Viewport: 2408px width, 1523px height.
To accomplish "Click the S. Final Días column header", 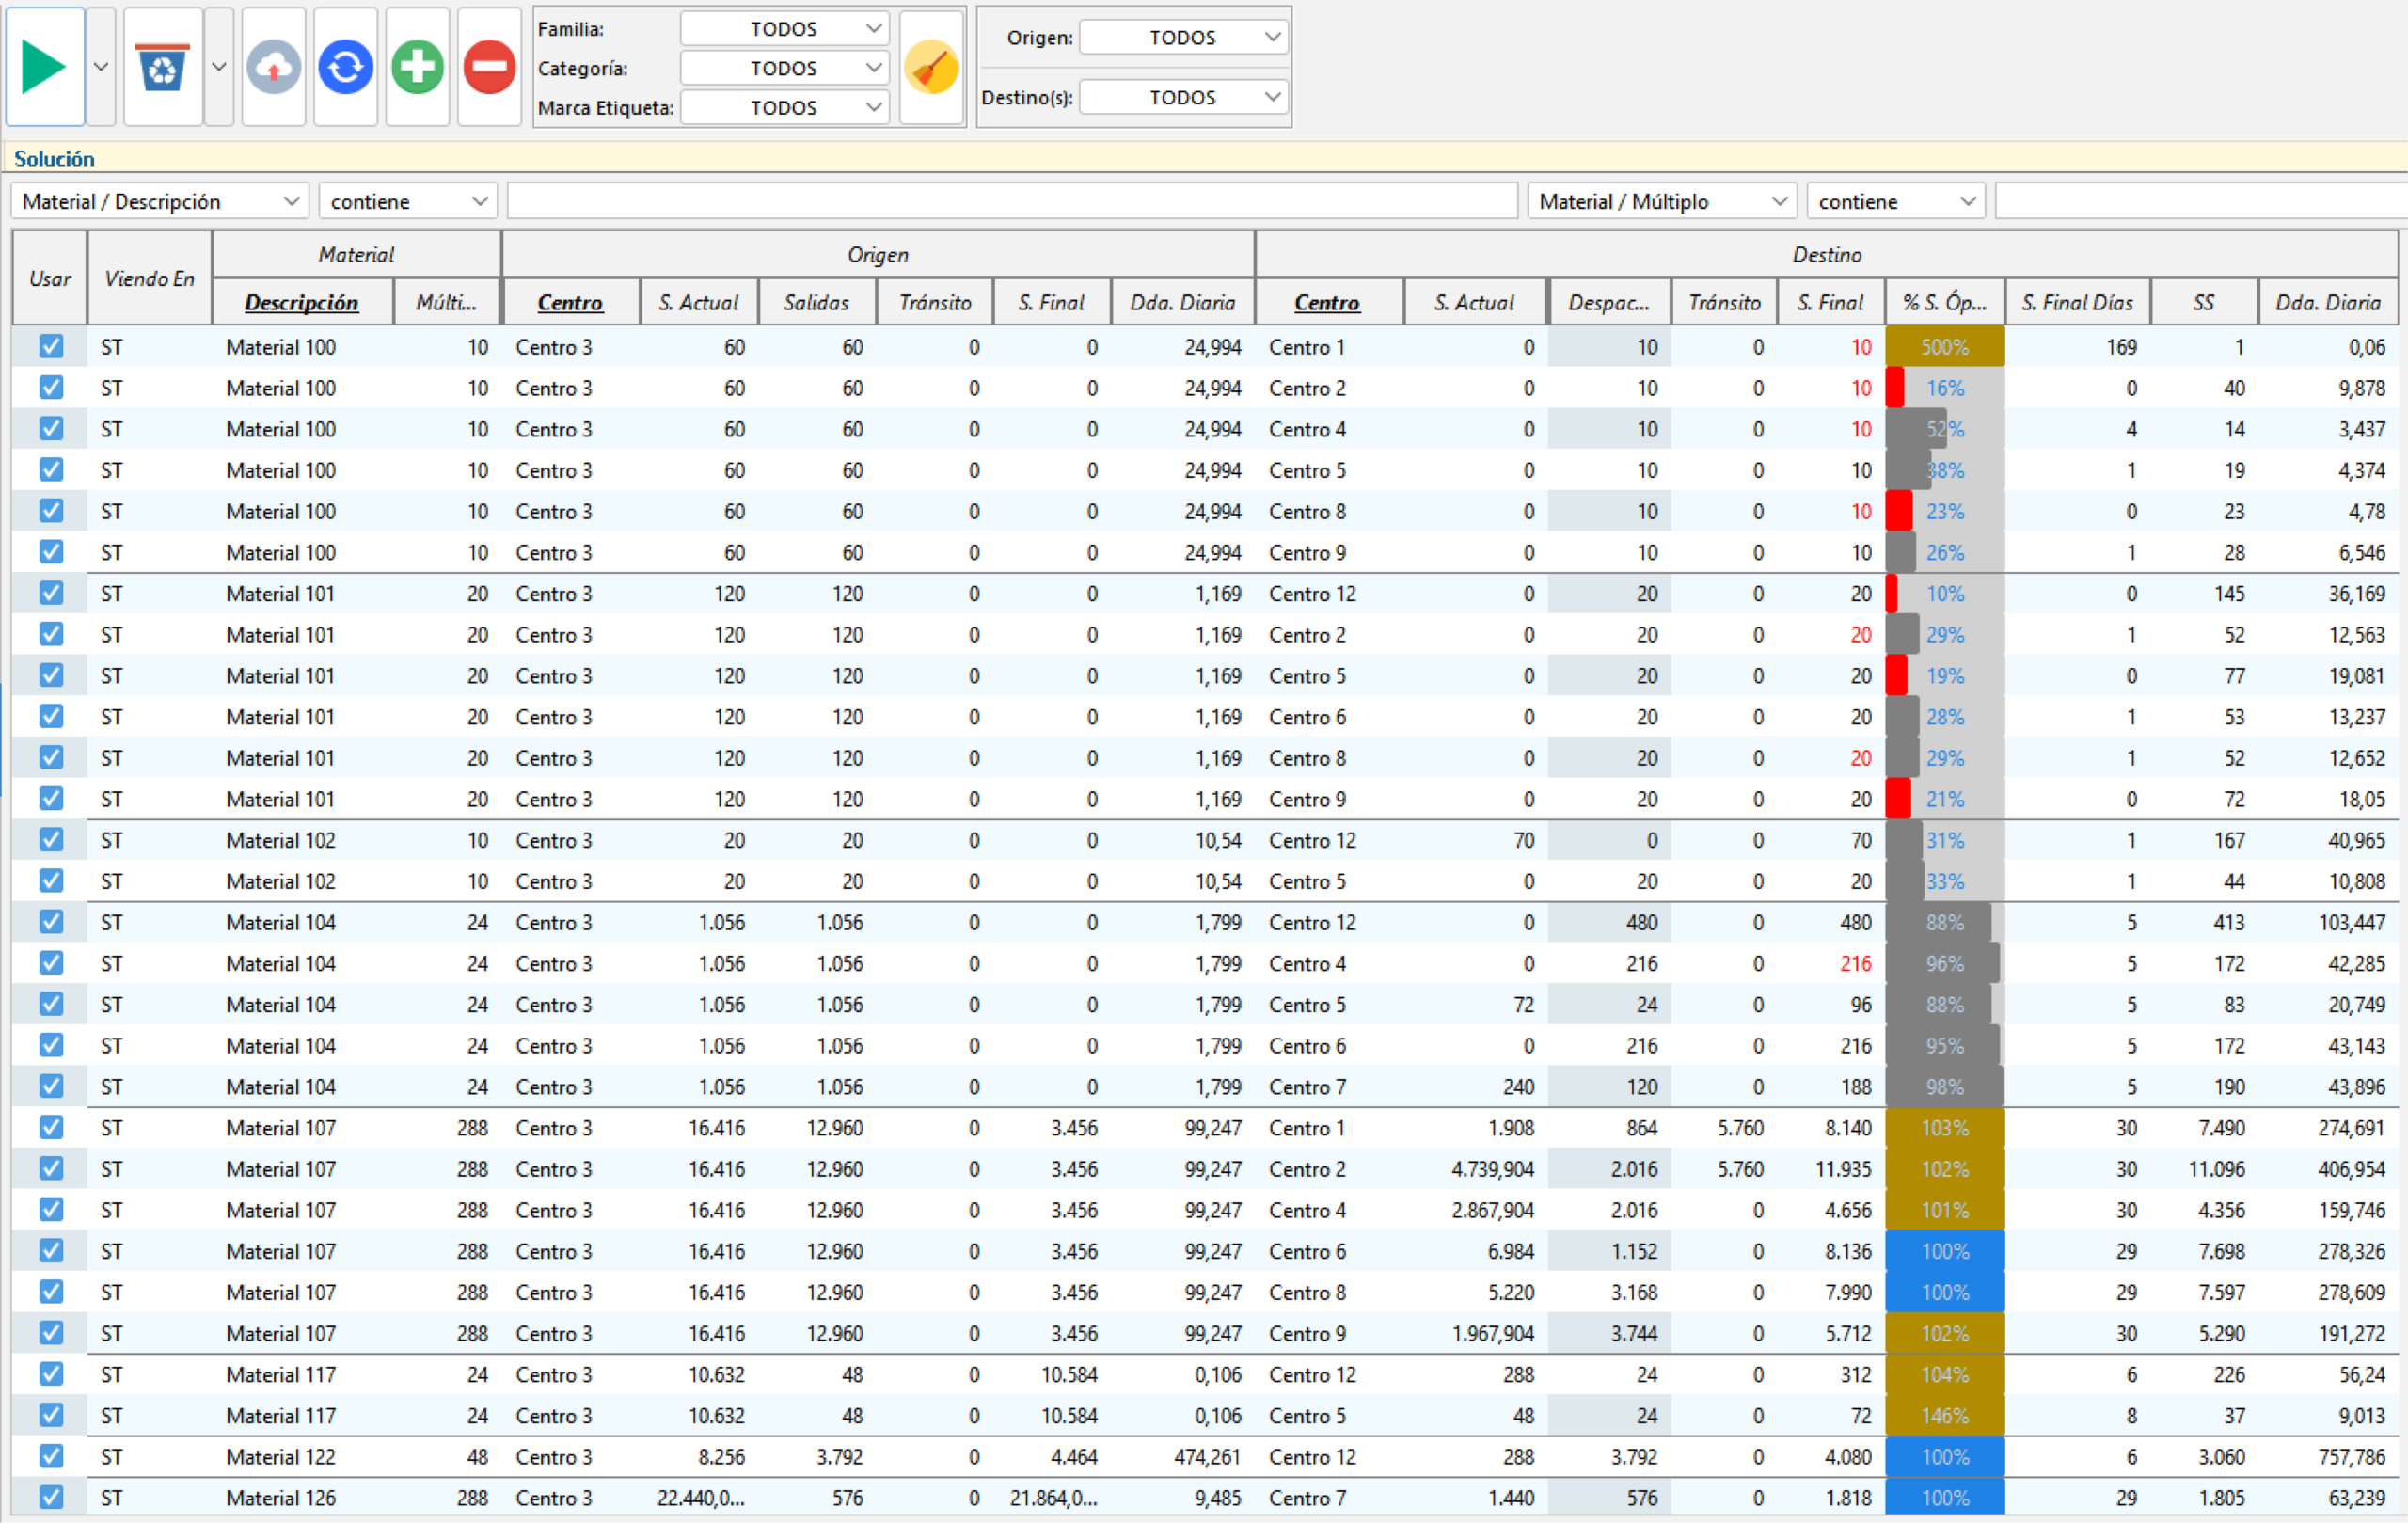I will pyautogui.click(x=2077, y=302).
